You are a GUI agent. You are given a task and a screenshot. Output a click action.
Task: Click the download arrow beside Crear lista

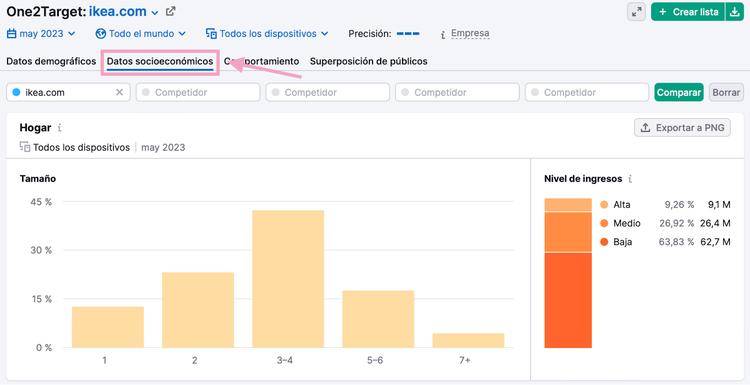pyautogui.click(x=735, y=12)
